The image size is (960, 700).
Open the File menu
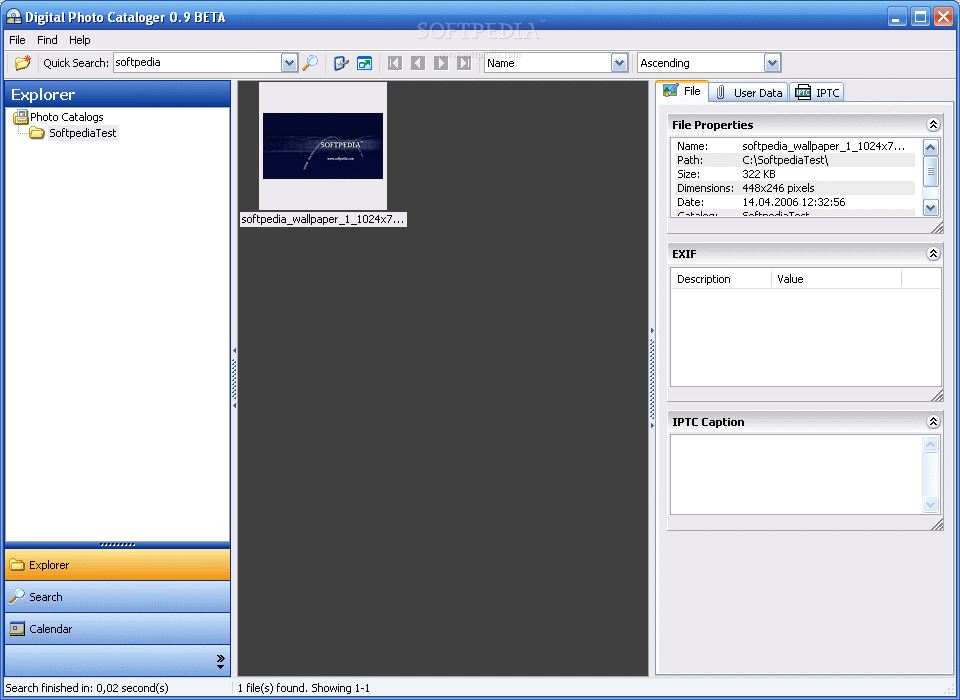pyautogui.click(x=17, y=40)
